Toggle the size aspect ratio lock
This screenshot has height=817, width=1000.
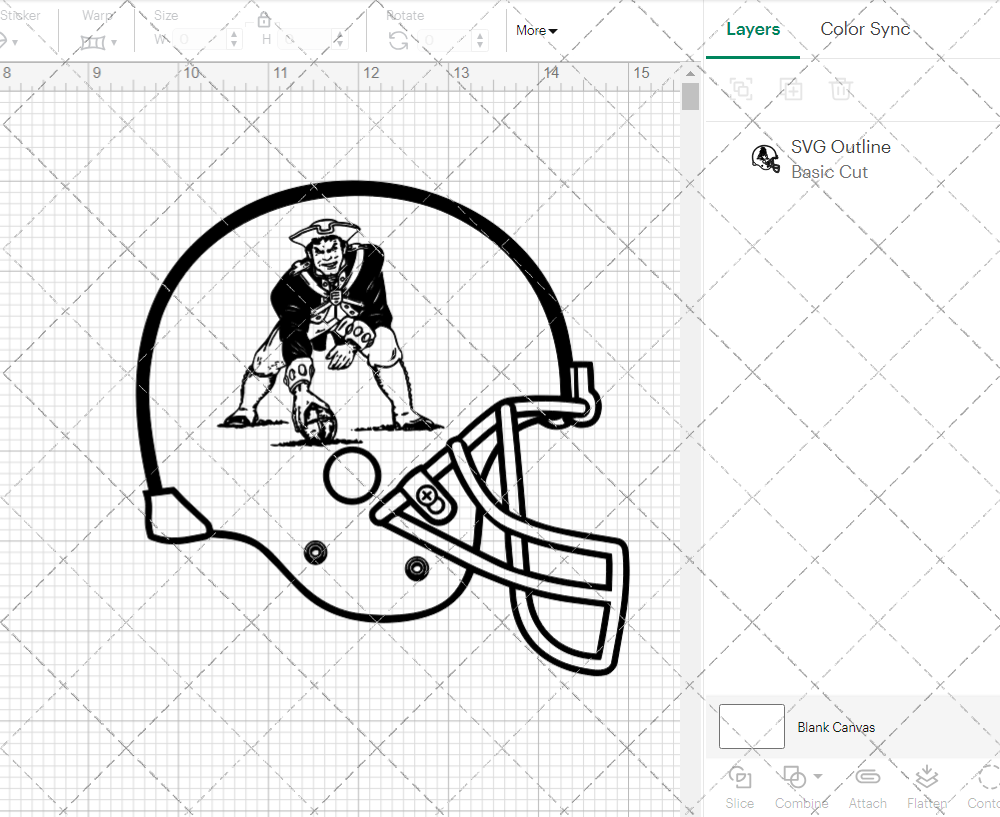pyautogui.click(x=263, y=19)
